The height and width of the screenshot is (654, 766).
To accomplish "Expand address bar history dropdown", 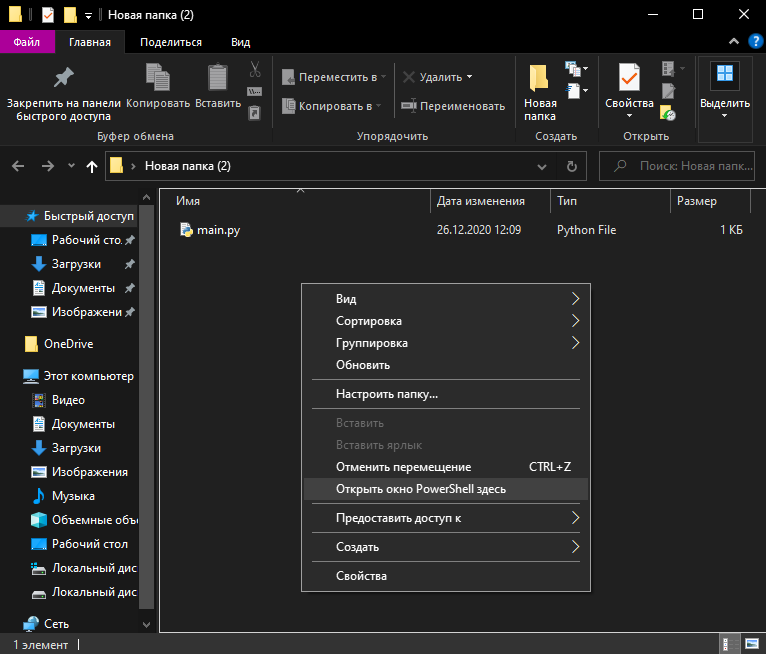I will 542,167.
